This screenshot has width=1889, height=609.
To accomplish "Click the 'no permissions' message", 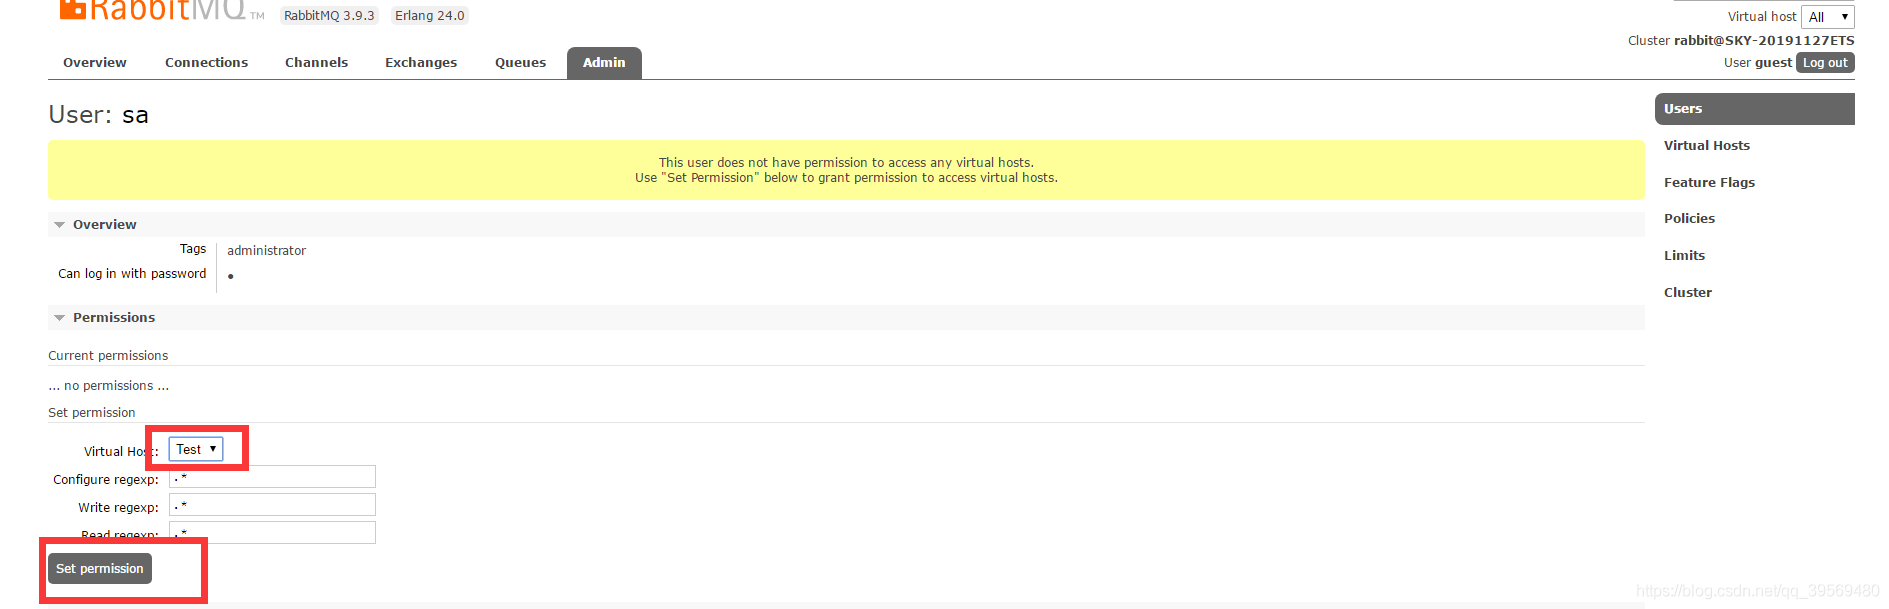I will [109, 385].
